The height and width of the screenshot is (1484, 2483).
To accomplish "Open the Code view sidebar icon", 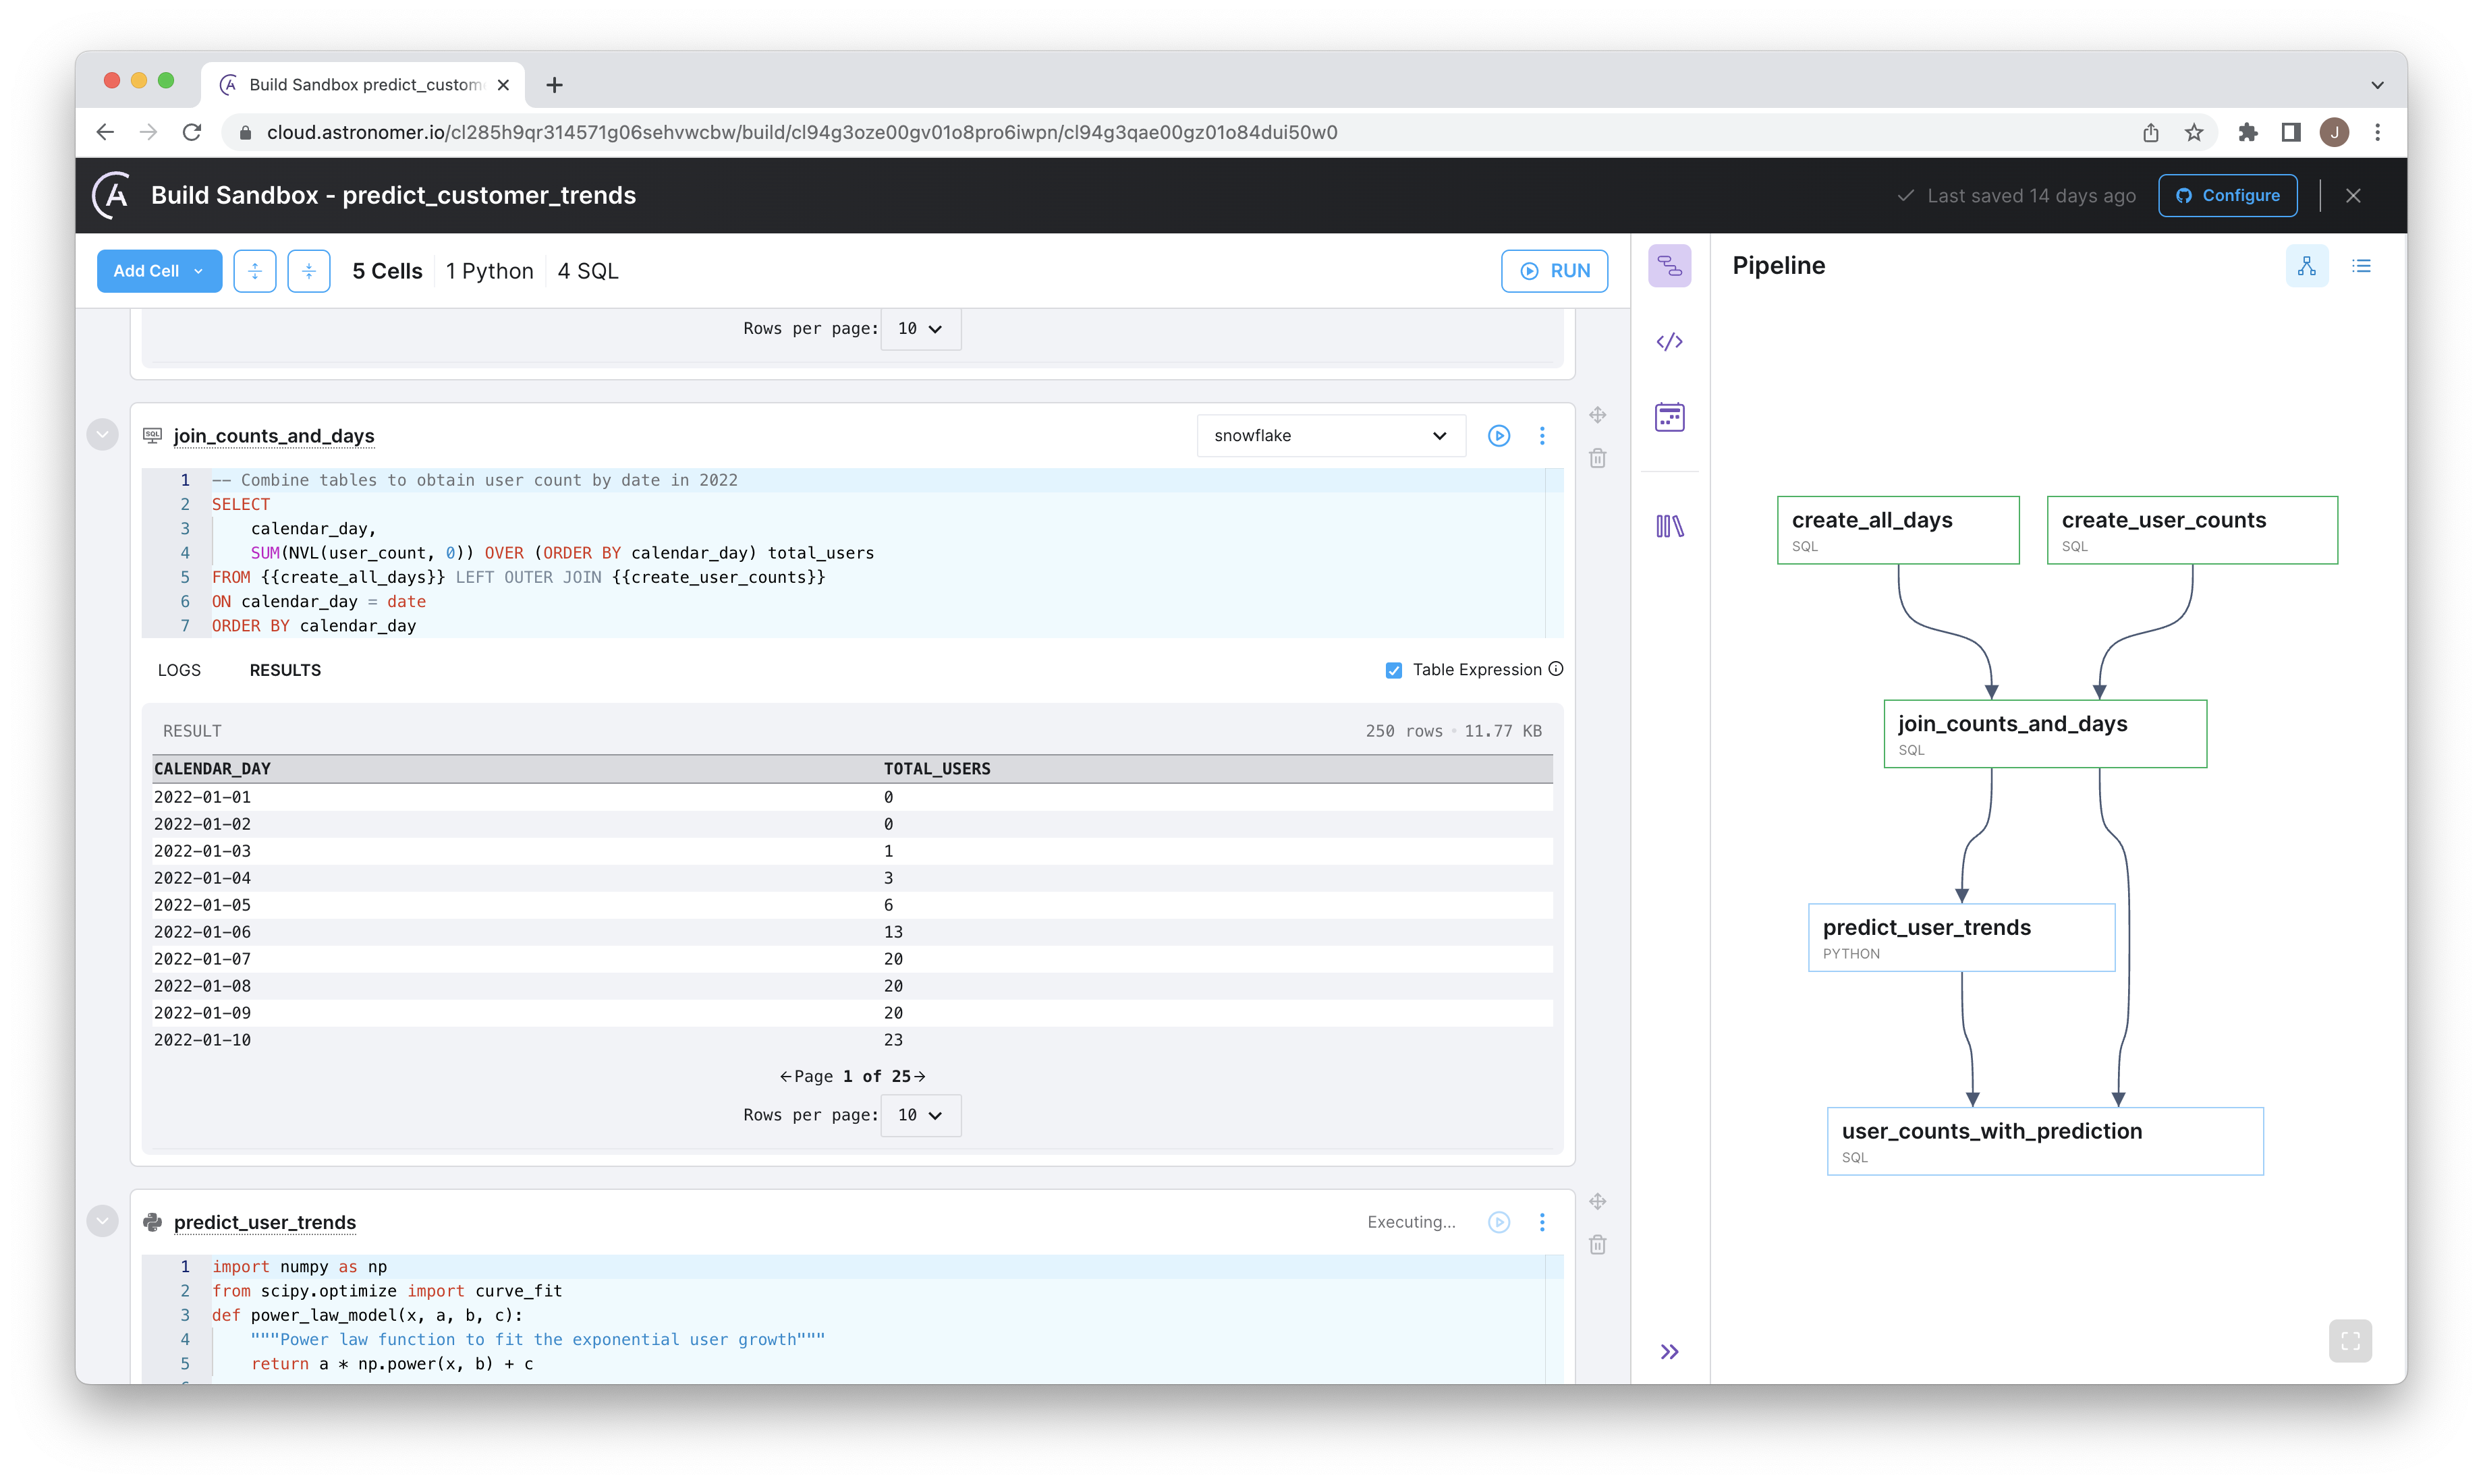I will (x=1669, y=342).
